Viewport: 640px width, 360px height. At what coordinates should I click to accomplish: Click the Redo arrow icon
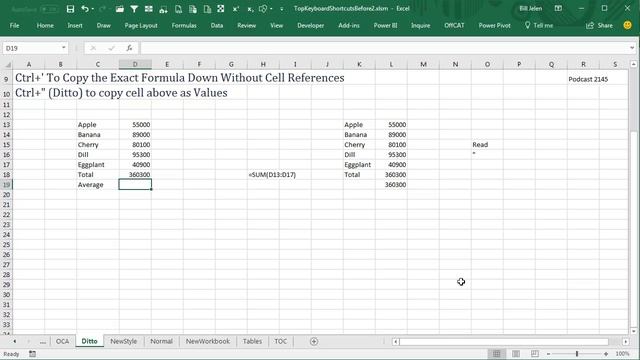102,9
